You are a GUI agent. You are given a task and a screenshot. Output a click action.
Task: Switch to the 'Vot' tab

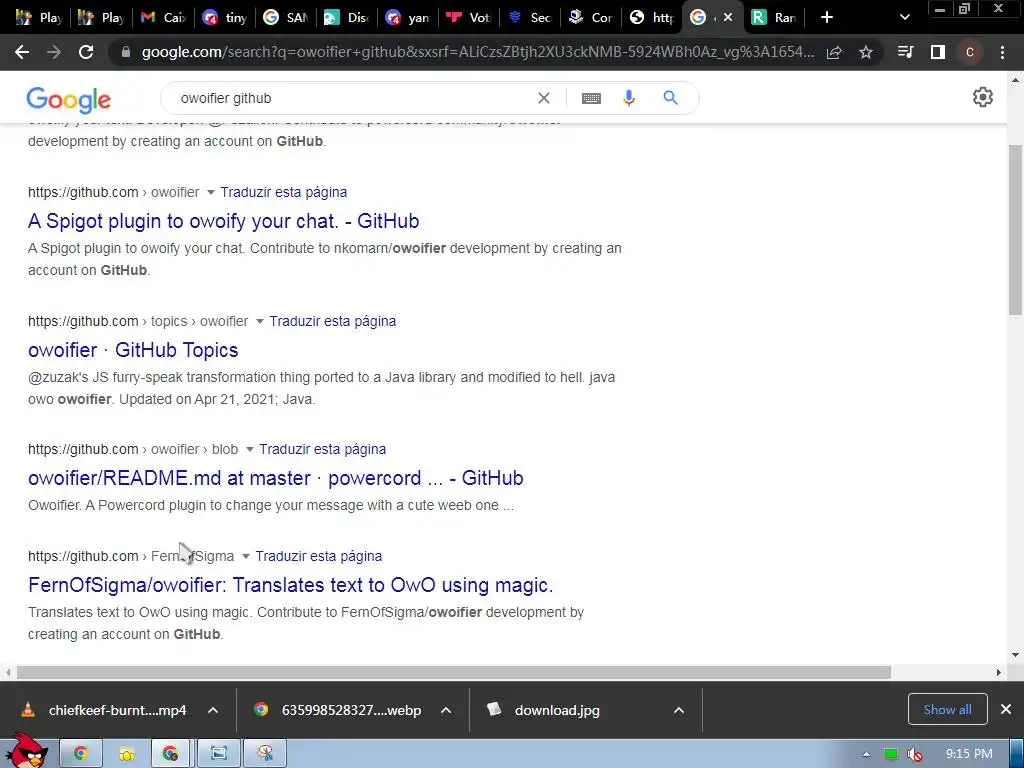(469, 17)
